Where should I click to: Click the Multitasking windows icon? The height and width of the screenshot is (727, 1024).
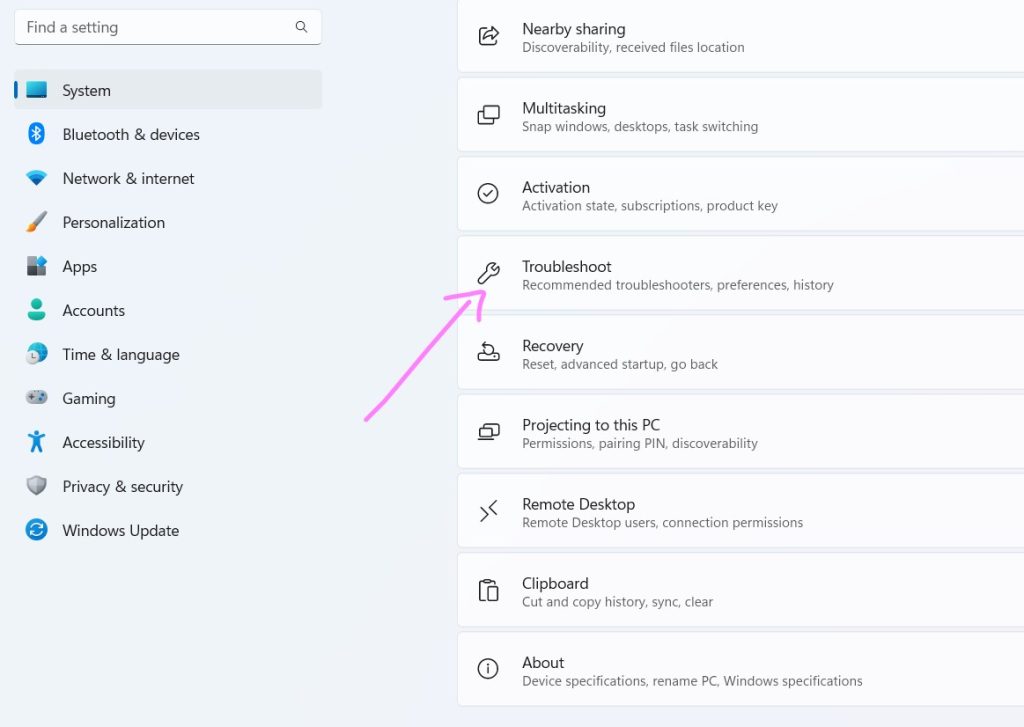[488, 115]
